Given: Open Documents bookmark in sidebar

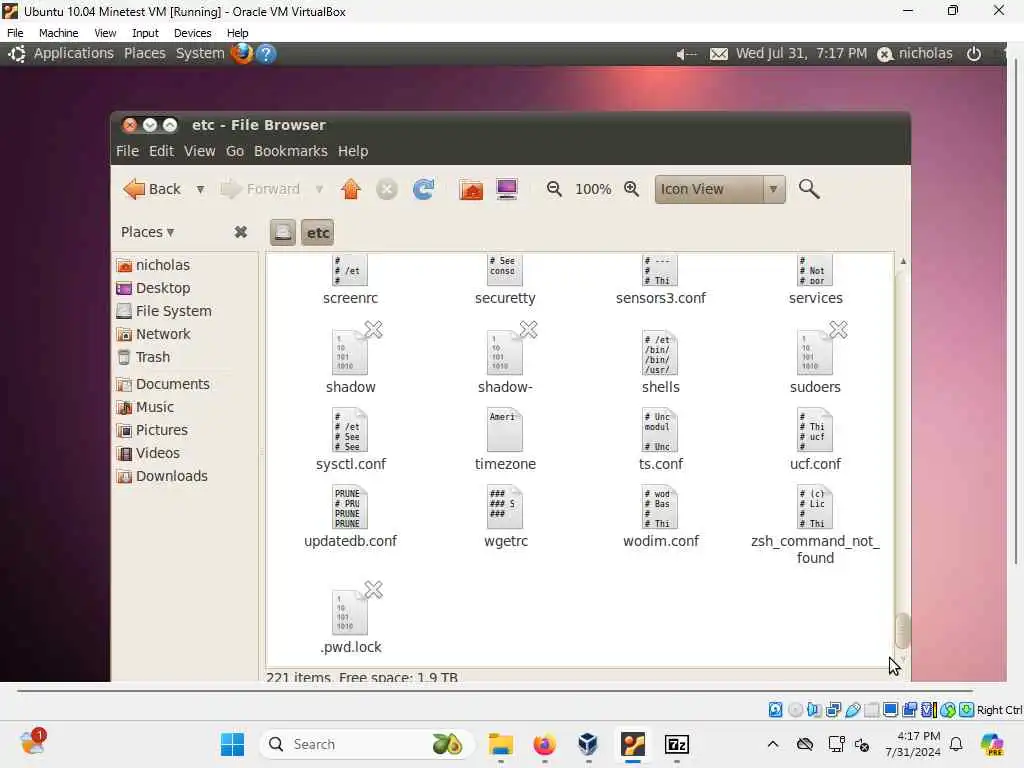Looking at the screenshot, I should (163, 384).
